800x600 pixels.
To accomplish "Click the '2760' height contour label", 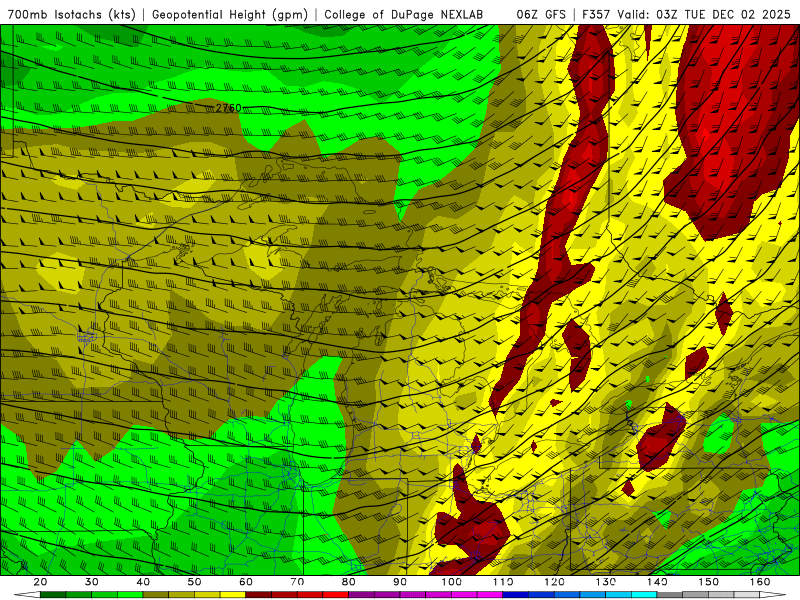I will pyautogui.click(x=228, y=108).
